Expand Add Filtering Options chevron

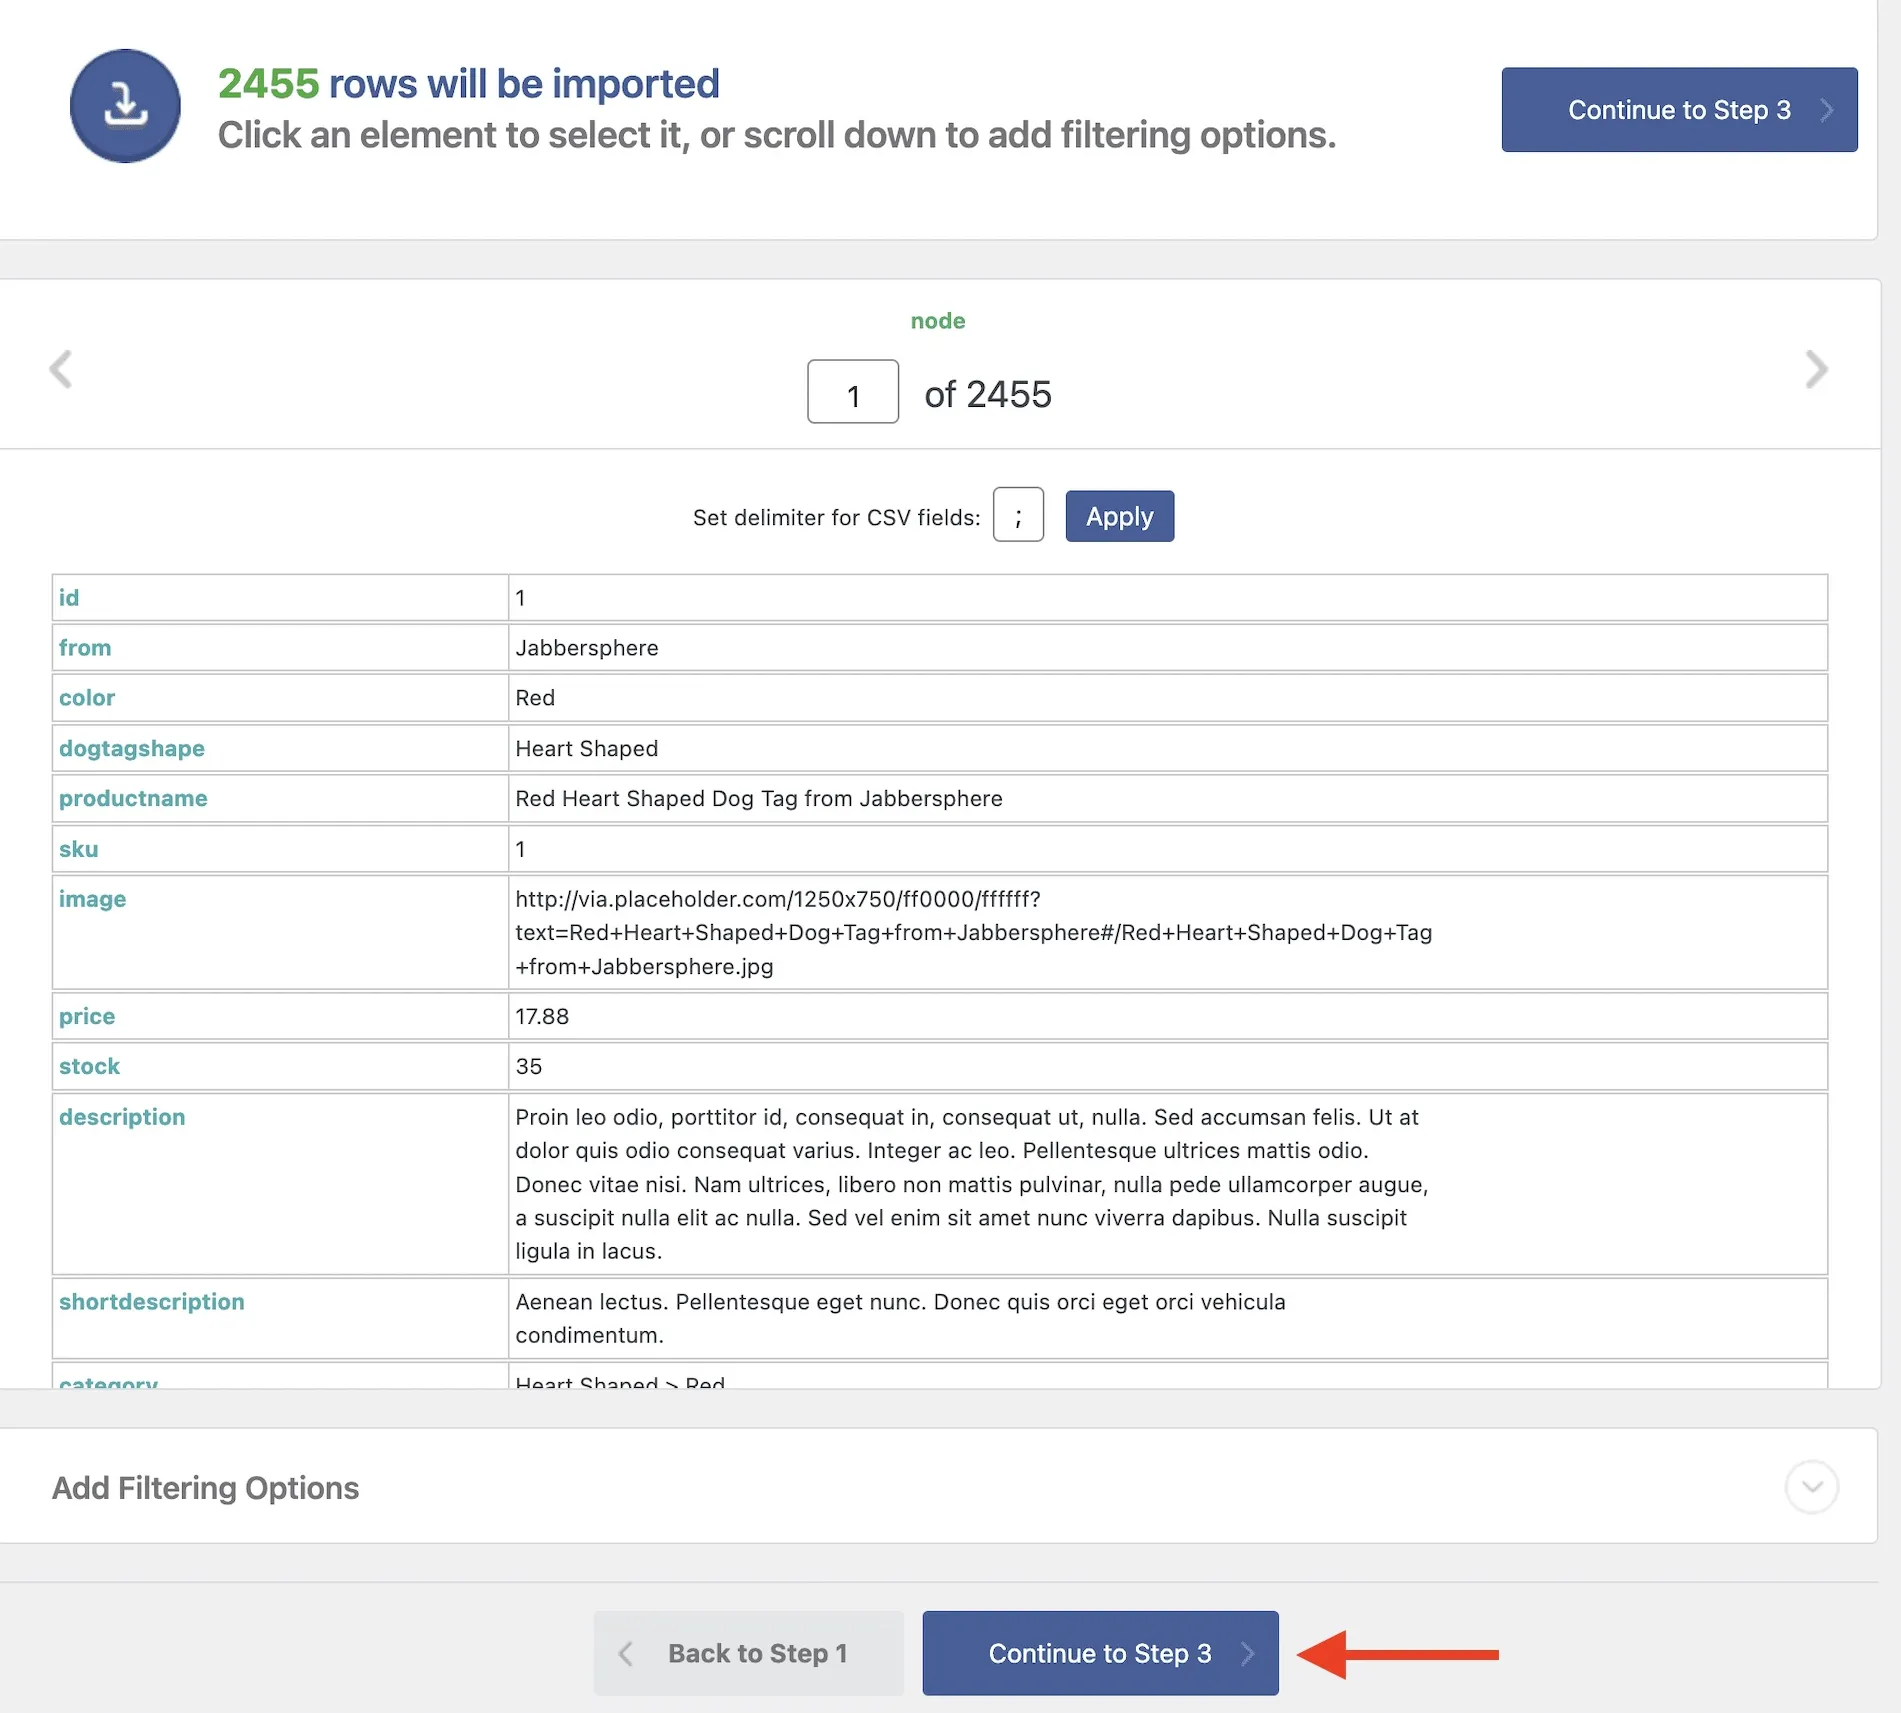coord(1811,1487)
